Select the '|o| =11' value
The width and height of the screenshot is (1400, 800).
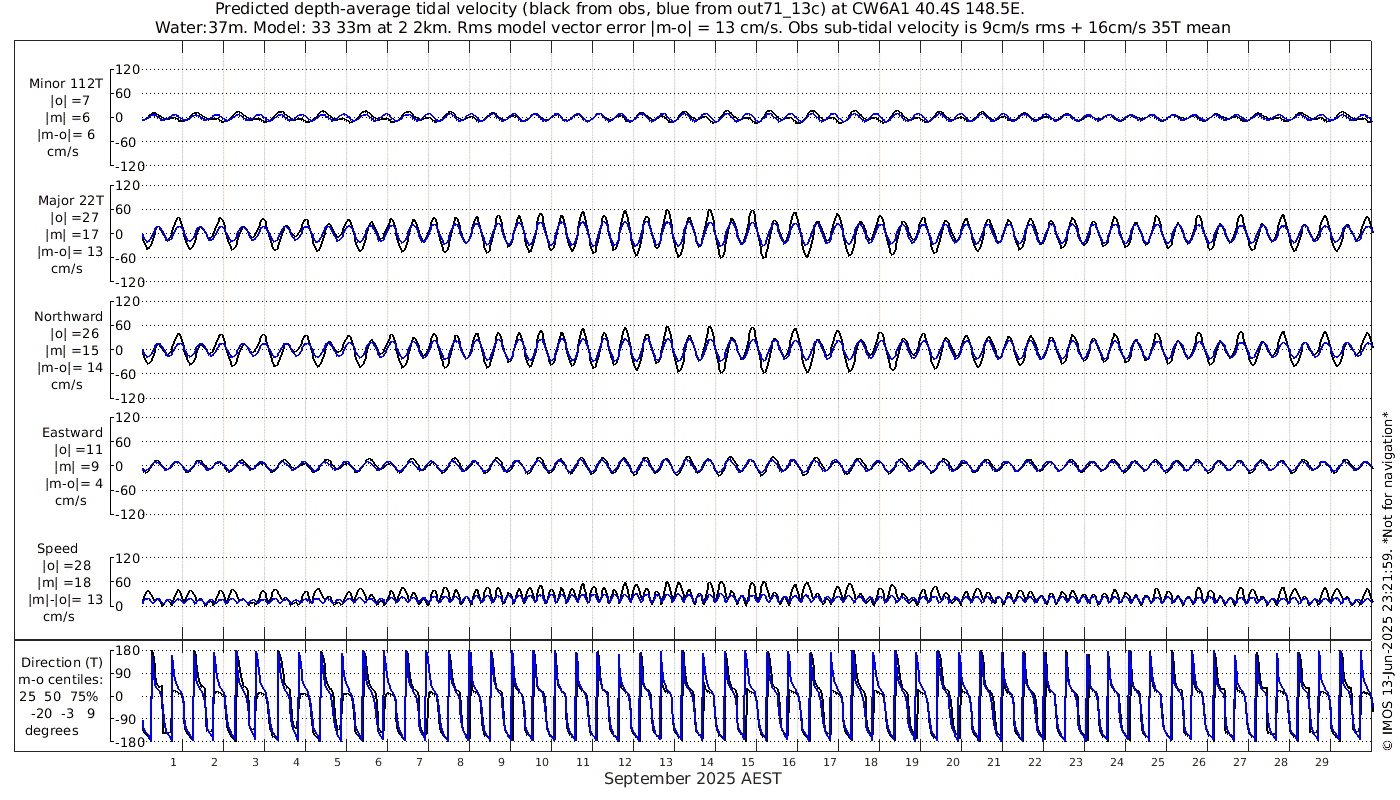tap(78, 450)
